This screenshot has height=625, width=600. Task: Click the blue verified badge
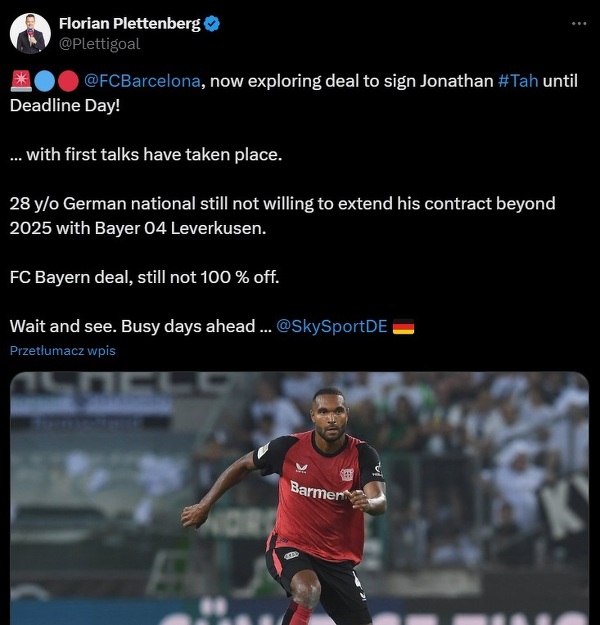212,24
